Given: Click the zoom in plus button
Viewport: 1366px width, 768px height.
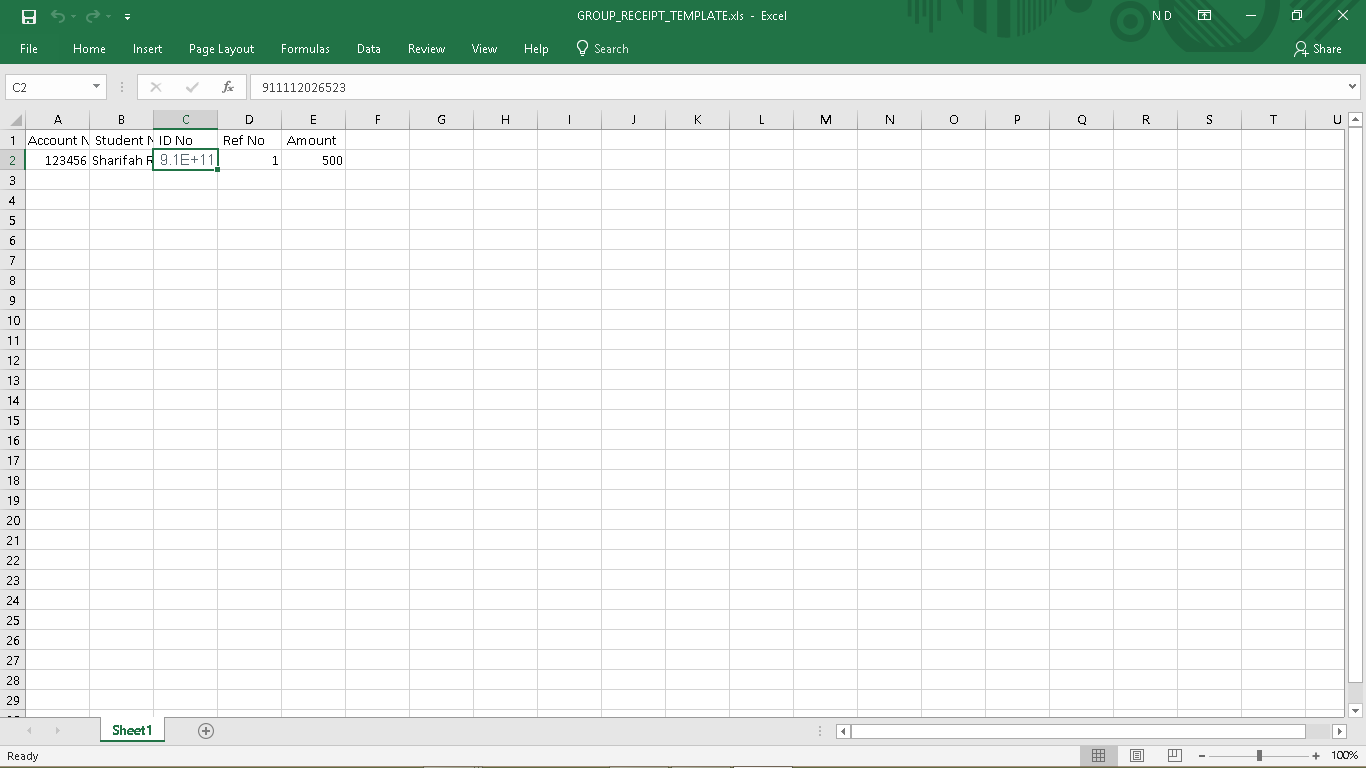Looking at the screenshot, I should point(1316,756).
